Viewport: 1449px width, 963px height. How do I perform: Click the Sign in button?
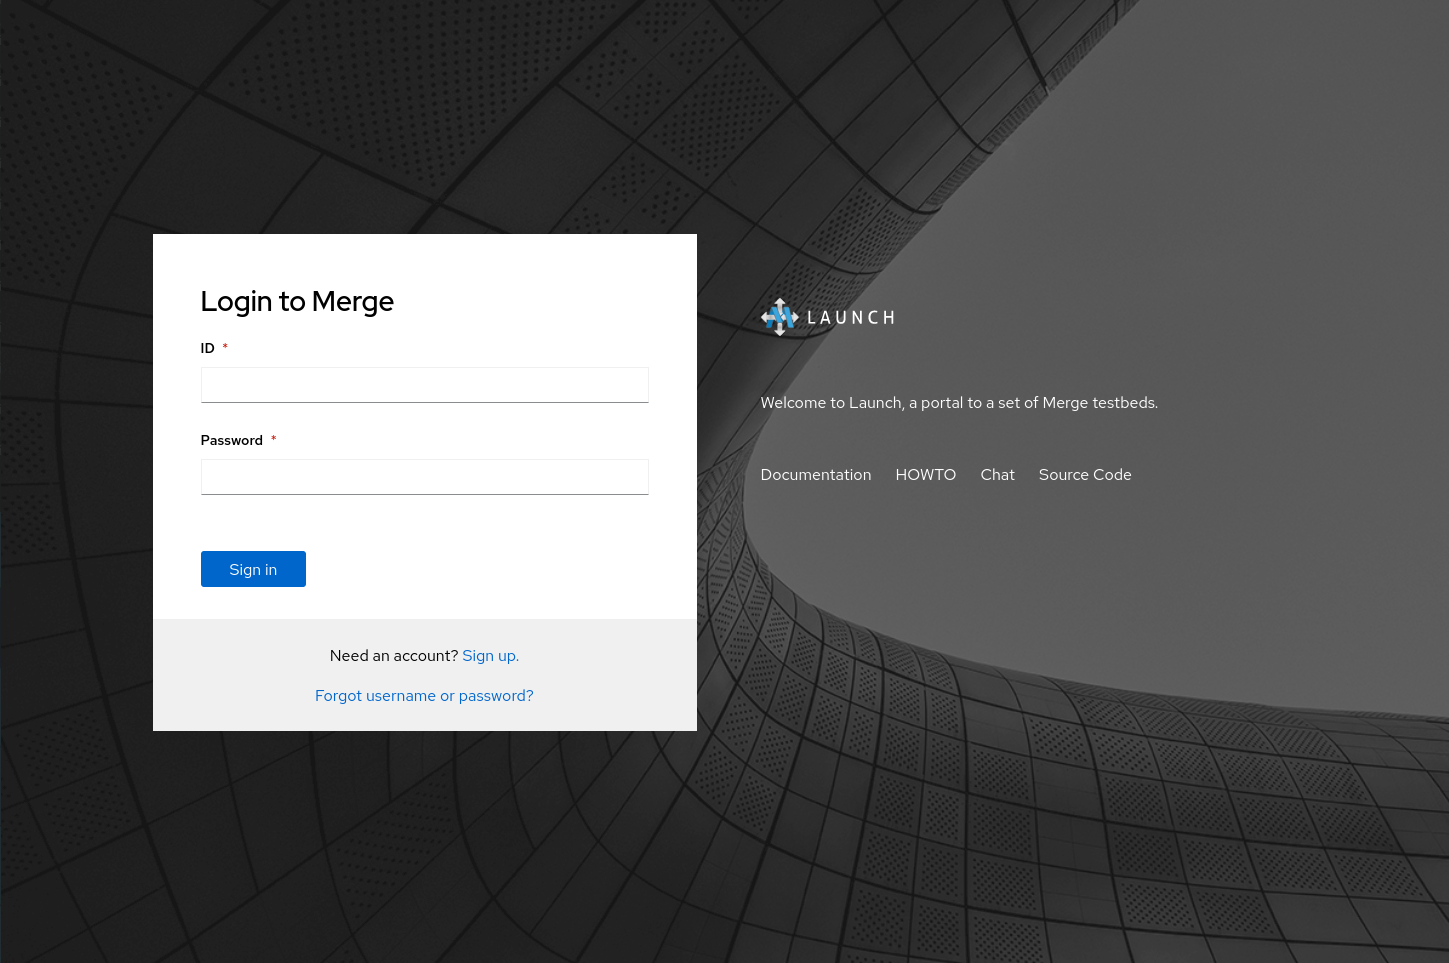253,569
